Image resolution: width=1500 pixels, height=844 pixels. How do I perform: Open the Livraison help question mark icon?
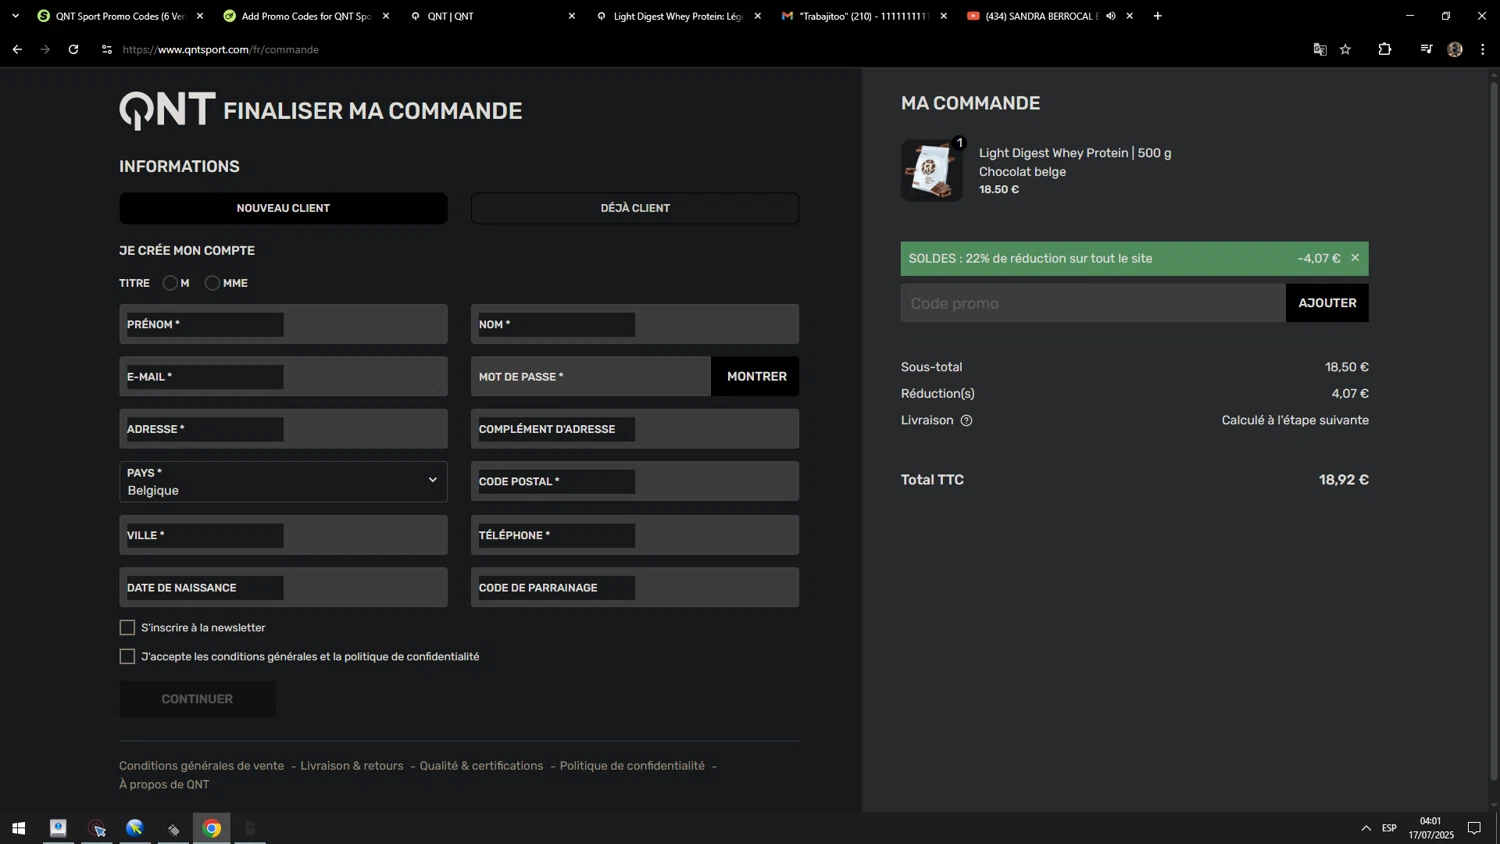pyautogui.click(x=966, y=421)
